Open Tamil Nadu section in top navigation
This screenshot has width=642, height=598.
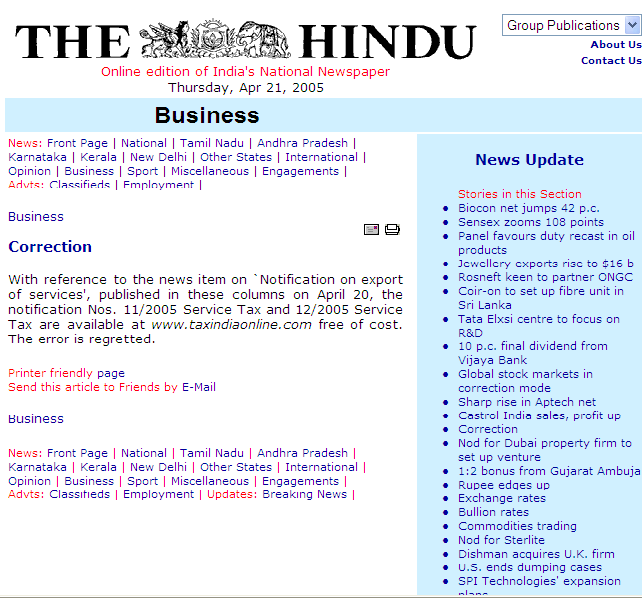point(208,143)
